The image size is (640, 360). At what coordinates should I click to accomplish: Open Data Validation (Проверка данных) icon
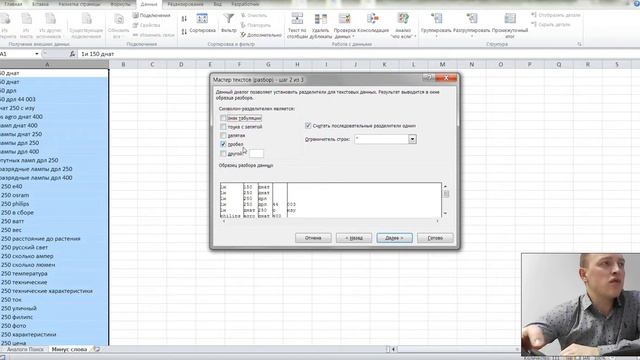344,19
